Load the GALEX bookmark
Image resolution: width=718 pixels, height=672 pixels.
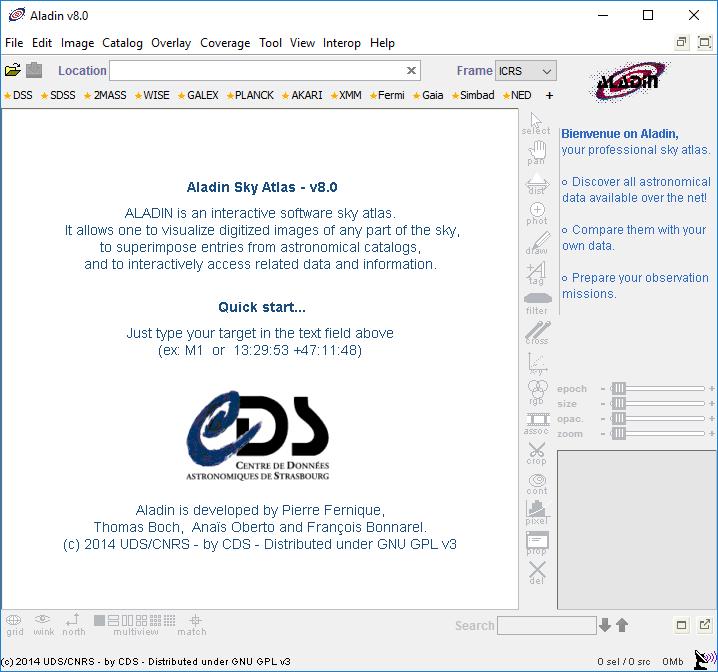click(198, 95)
